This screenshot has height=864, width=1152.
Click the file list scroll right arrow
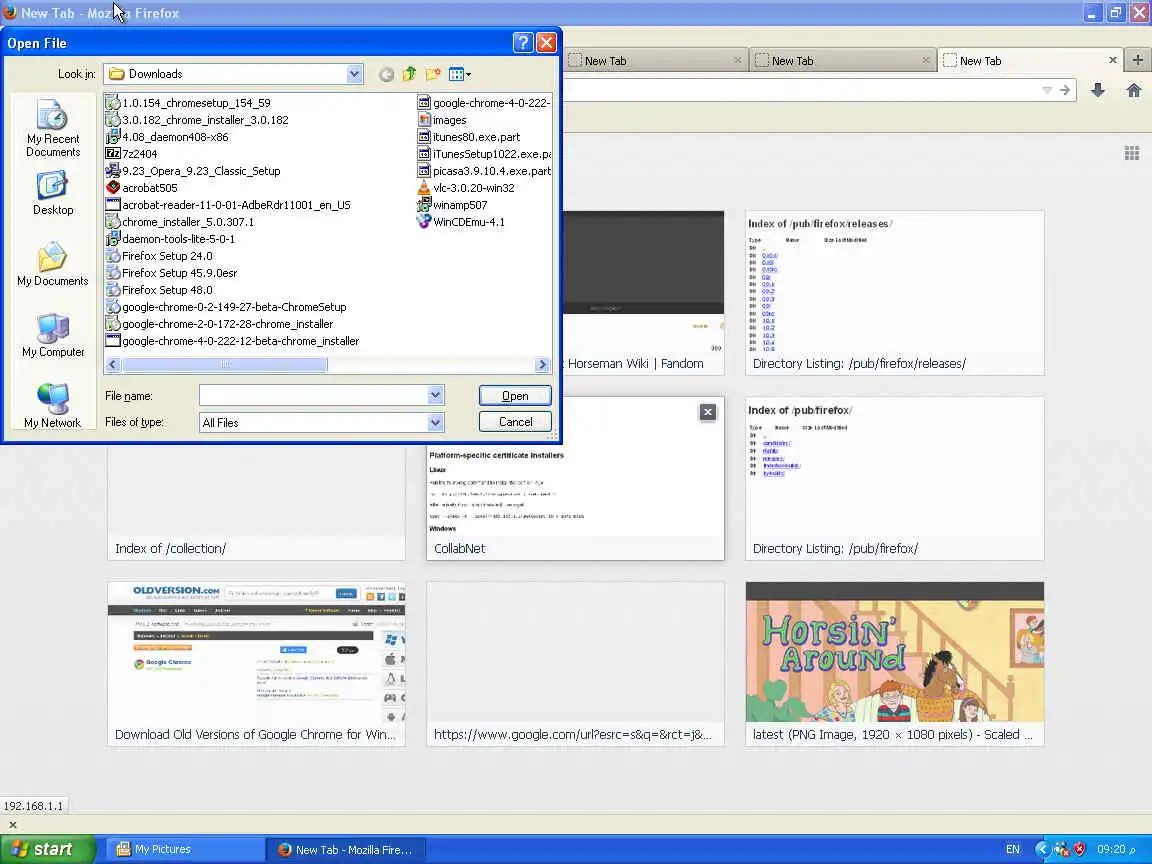pos(542,364)
